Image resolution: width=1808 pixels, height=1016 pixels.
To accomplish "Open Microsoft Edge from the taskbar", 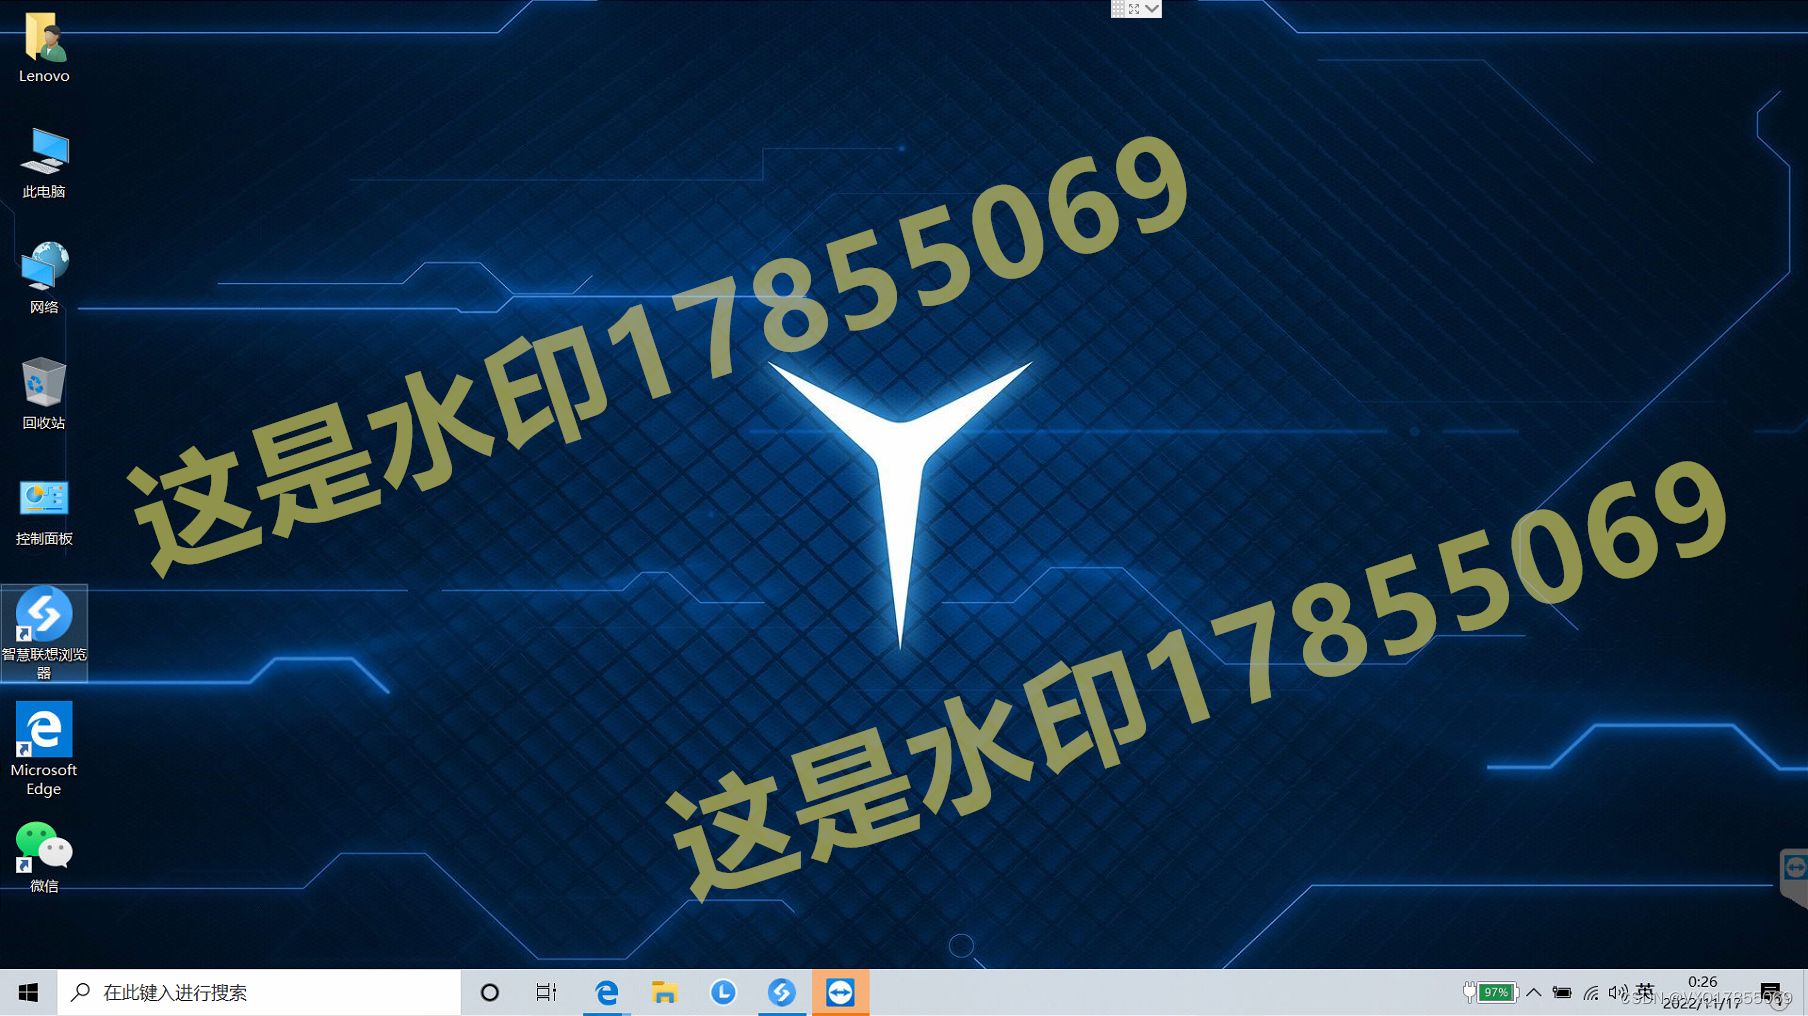I will point(606,992).
